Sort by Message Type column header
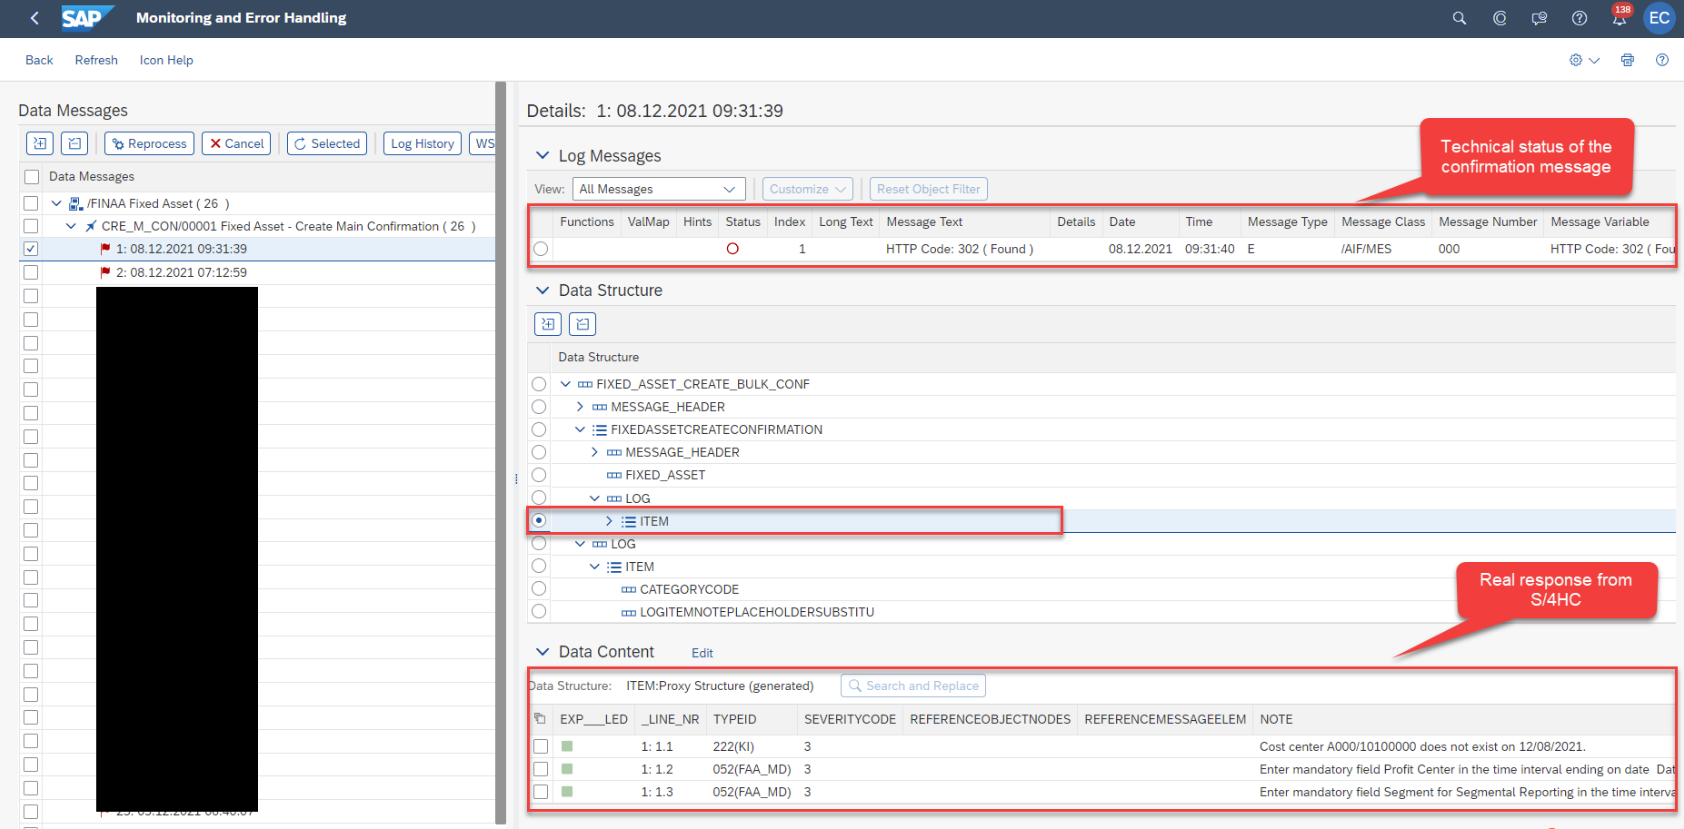The image size is (1684, 829). (1287, 222)
